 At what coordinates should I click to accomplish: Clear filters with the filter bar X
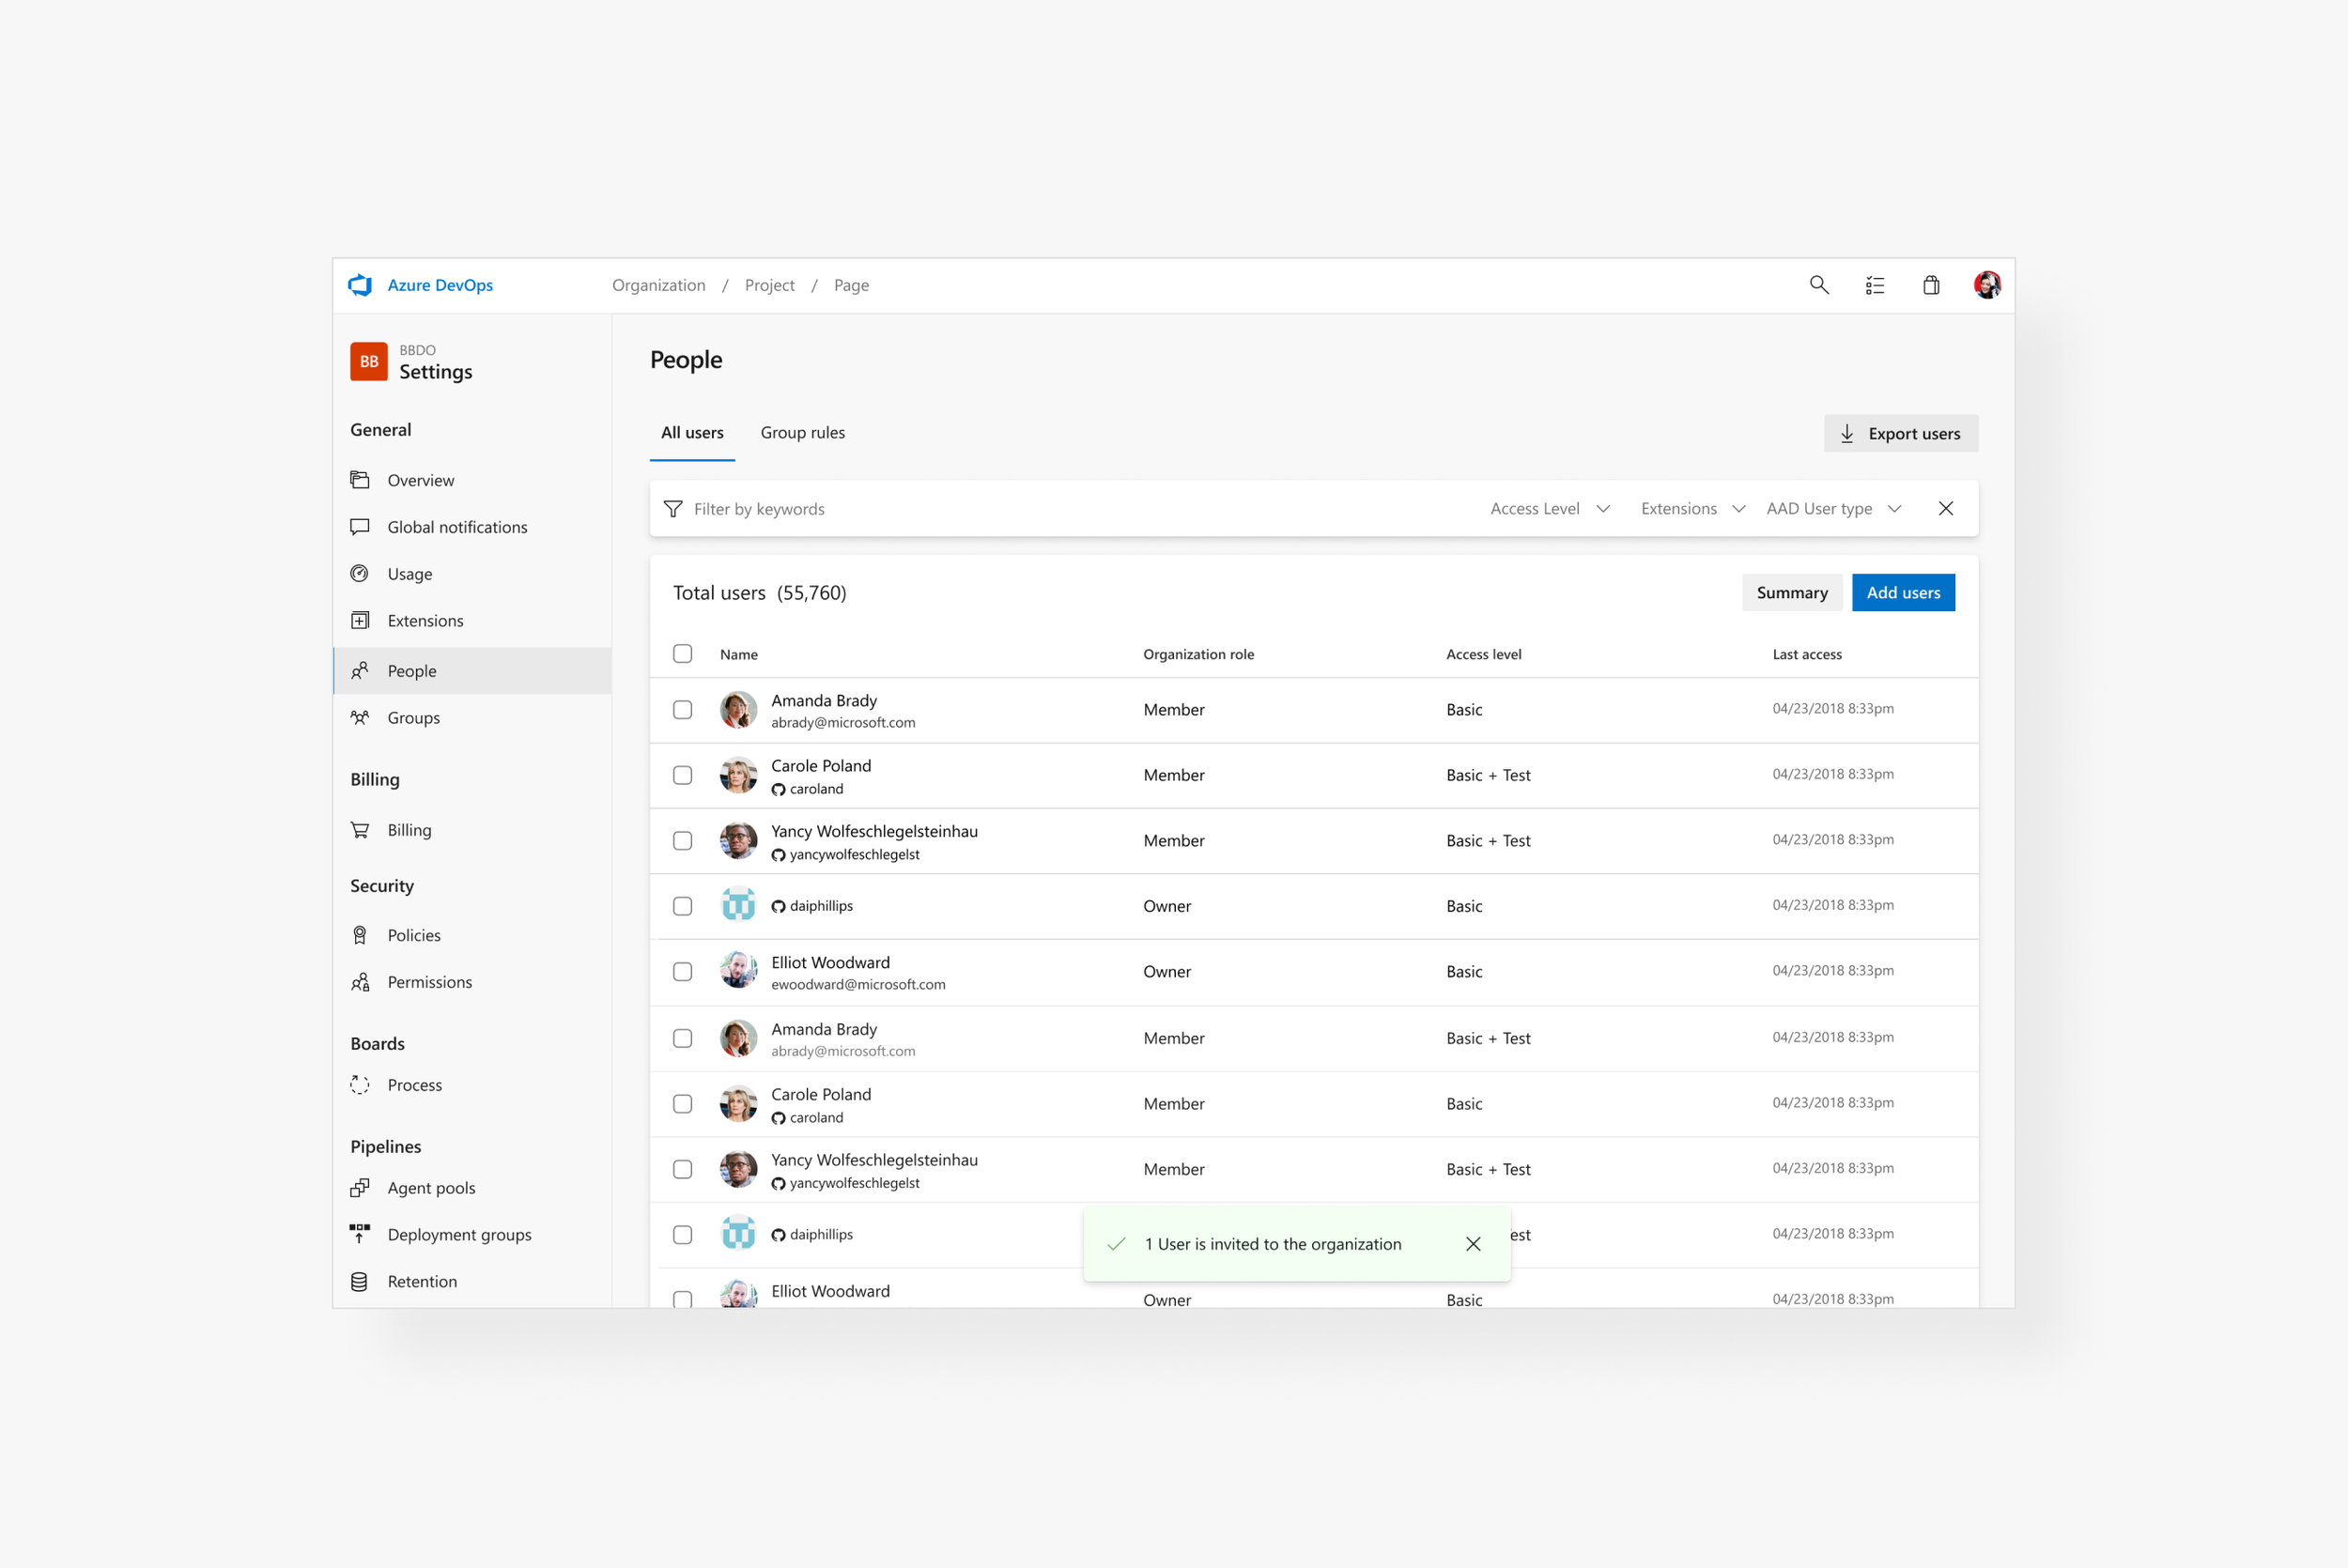point(1946,509)
